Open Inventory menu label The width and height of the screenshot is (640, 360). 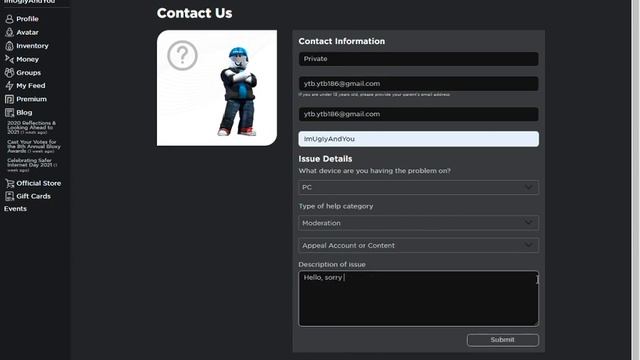point(32,46)
